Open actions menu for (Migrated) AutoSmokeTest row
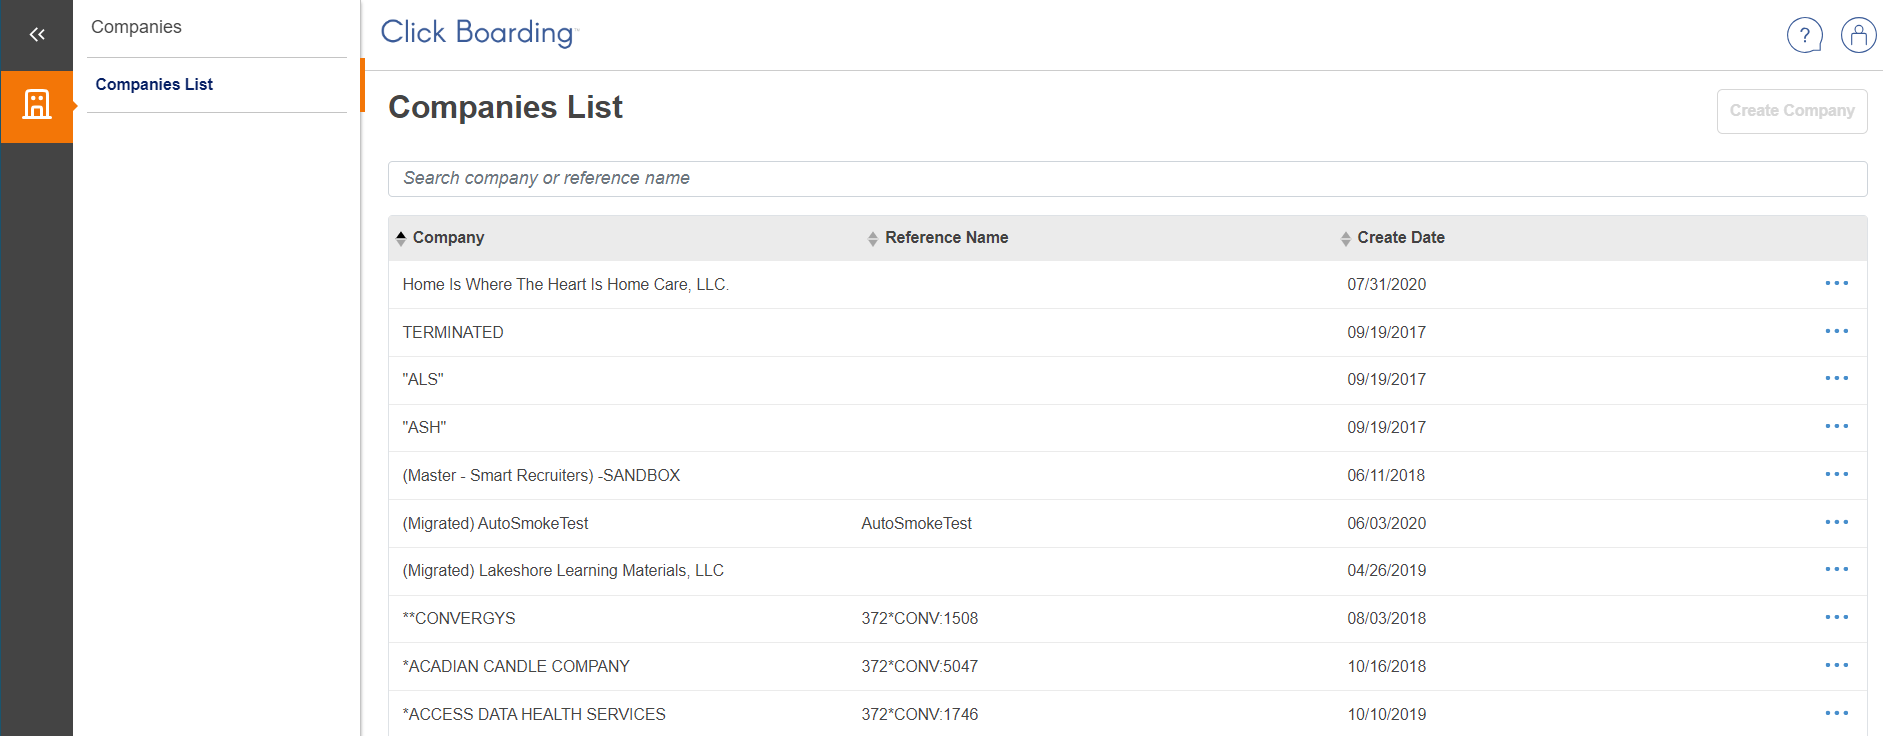The width and height of the screenshot is (1883, 736). tap(1836, 523)
